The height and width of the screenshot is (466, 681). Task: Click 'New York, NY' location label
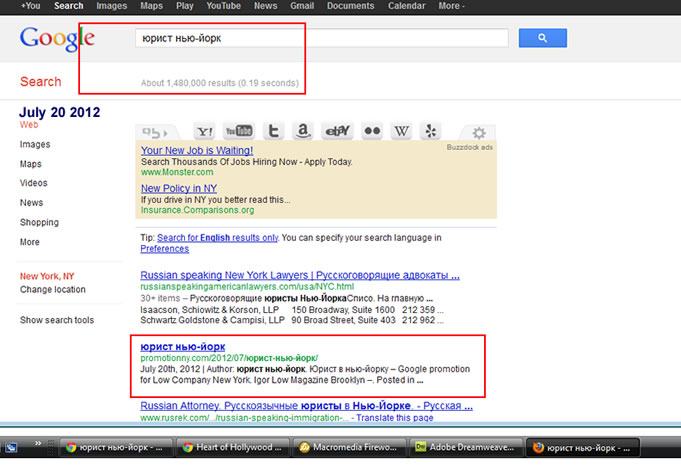[x=47, y=276]
